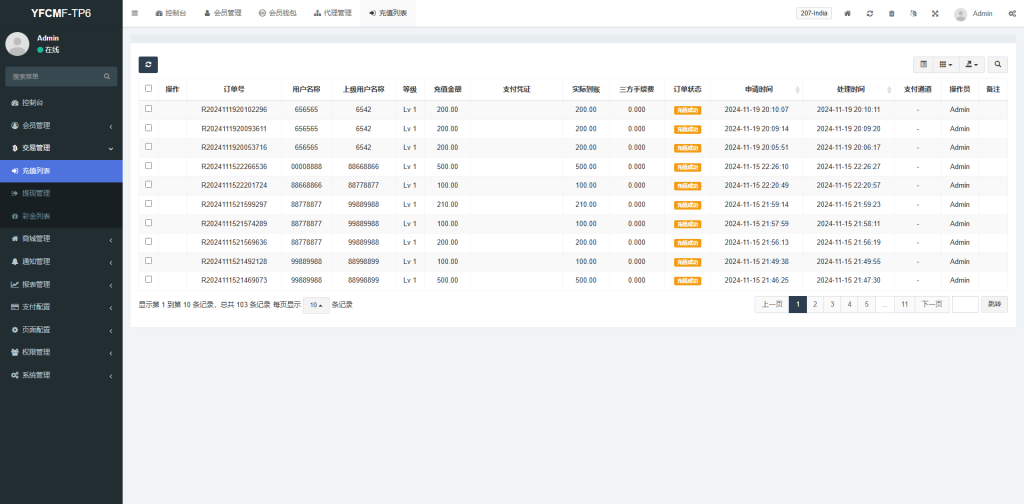This screenshot has width=1024, height=504.
Task: Enter fullscreen with the expand icon
Action: 935,14
